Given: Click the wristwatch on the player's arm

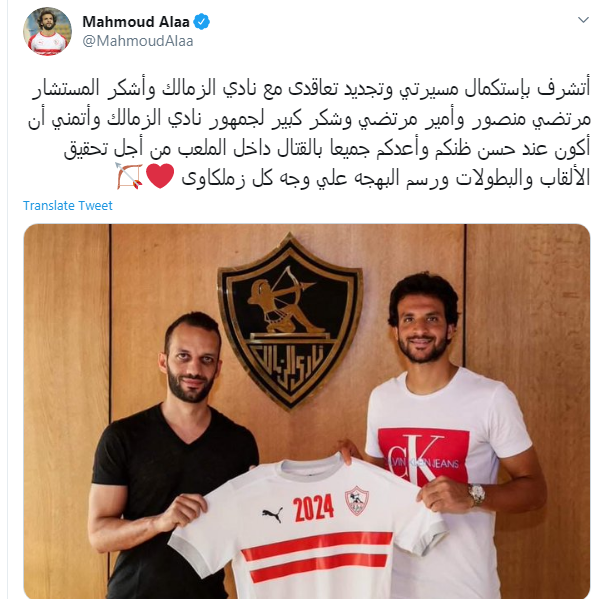Looking at the screenshot, I should [476, 495].
